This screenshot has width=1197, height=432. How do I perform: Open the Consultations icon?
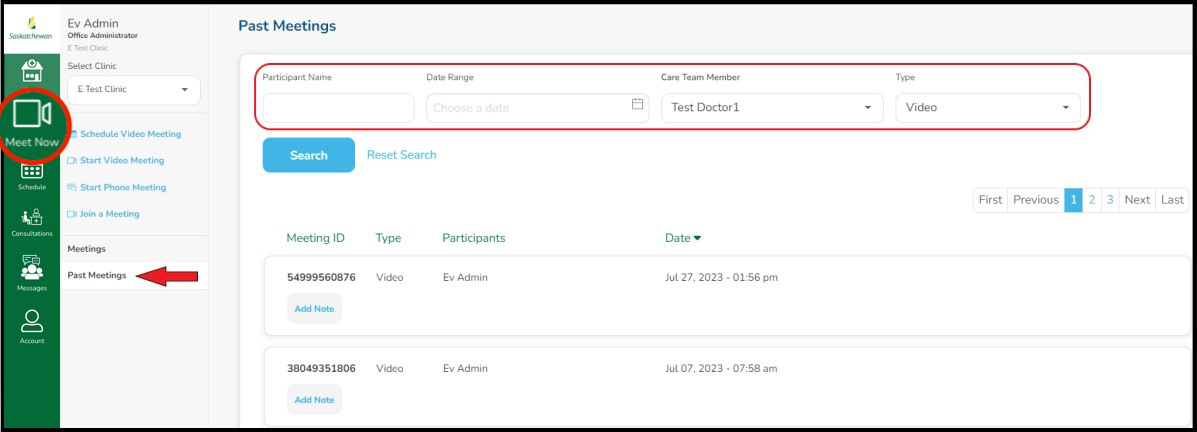[32, 216]
